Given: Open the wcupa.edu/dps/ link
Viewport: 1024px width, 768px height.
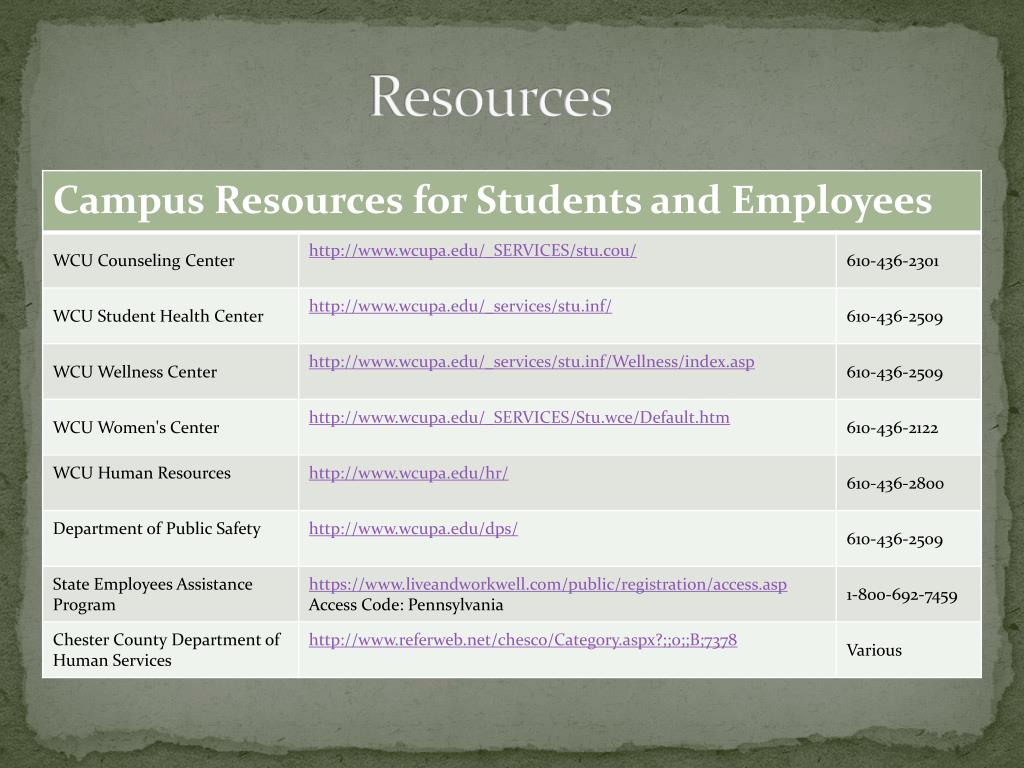Looking at the screenshot, I should tap(413, 528).
